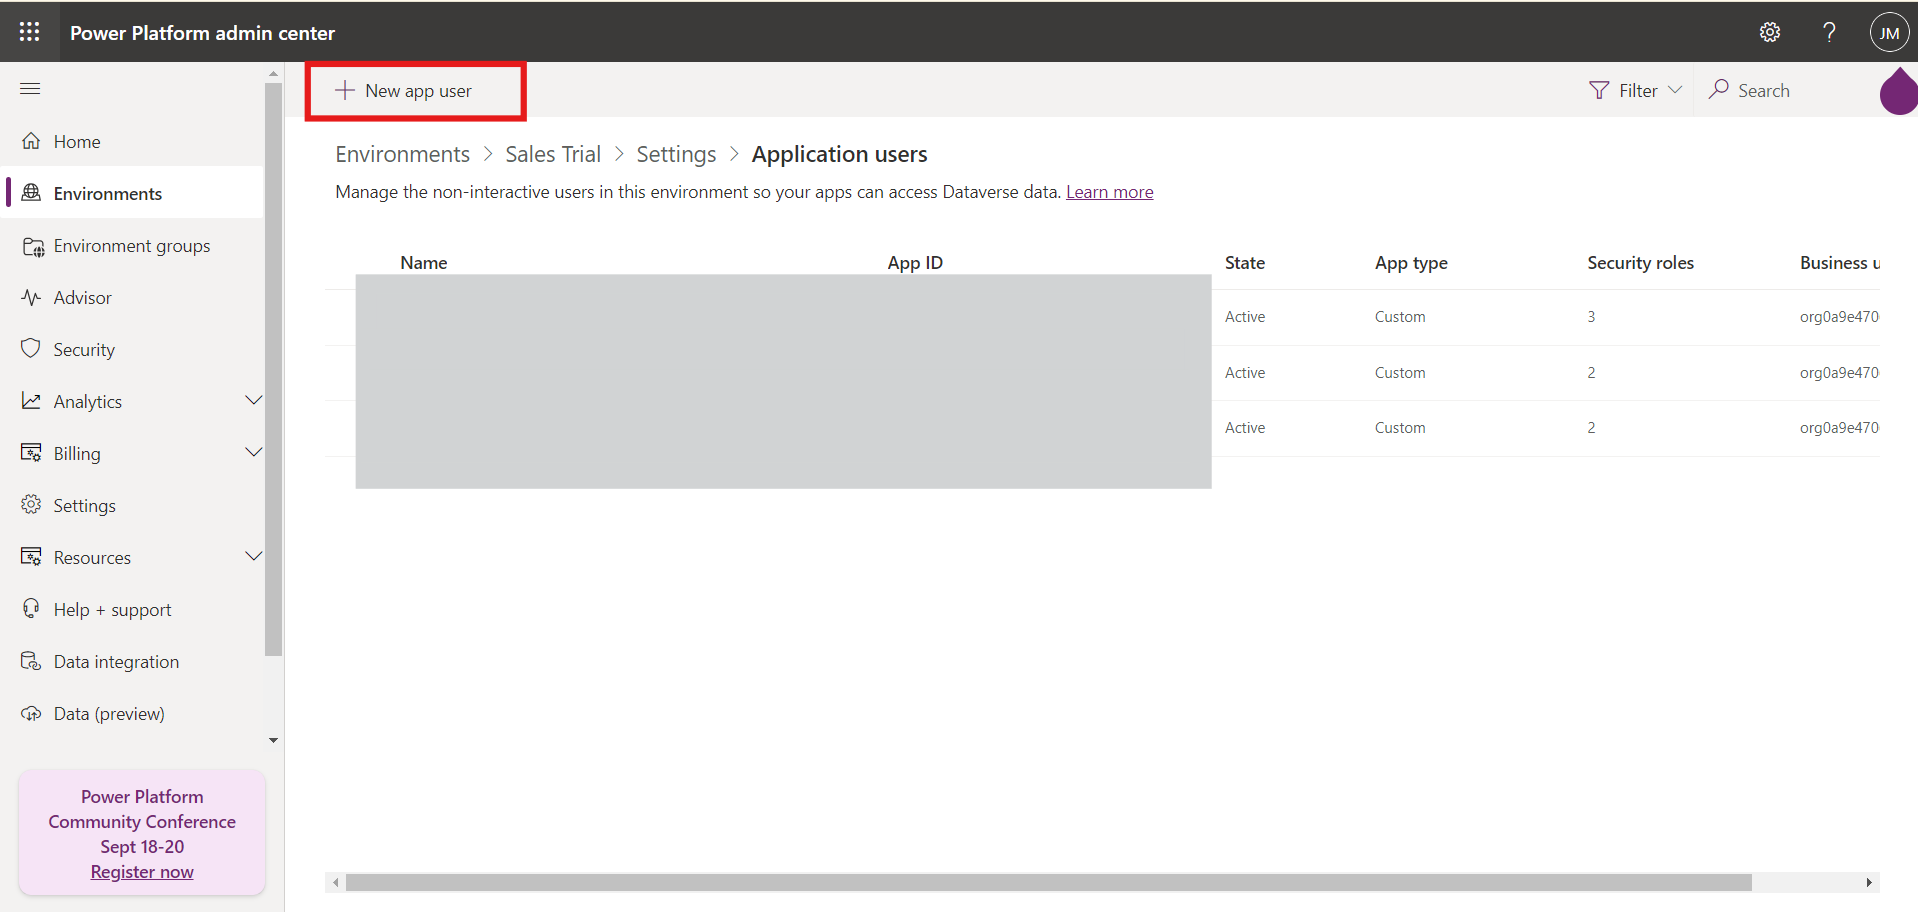Open the Filter dropdown
Screen dimensions: 1918x912
coord(1636,90)
